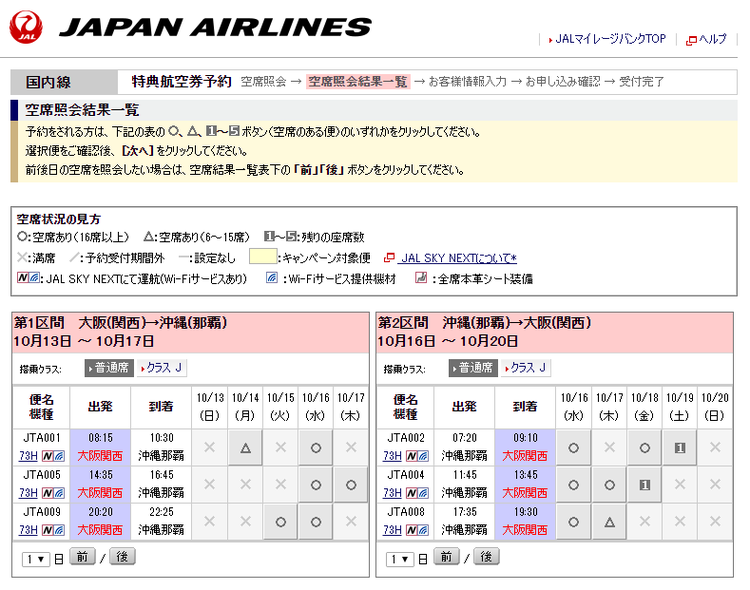
Task: Select JTA004 circle availability on 10/16
Action: [x=574, y=485]
